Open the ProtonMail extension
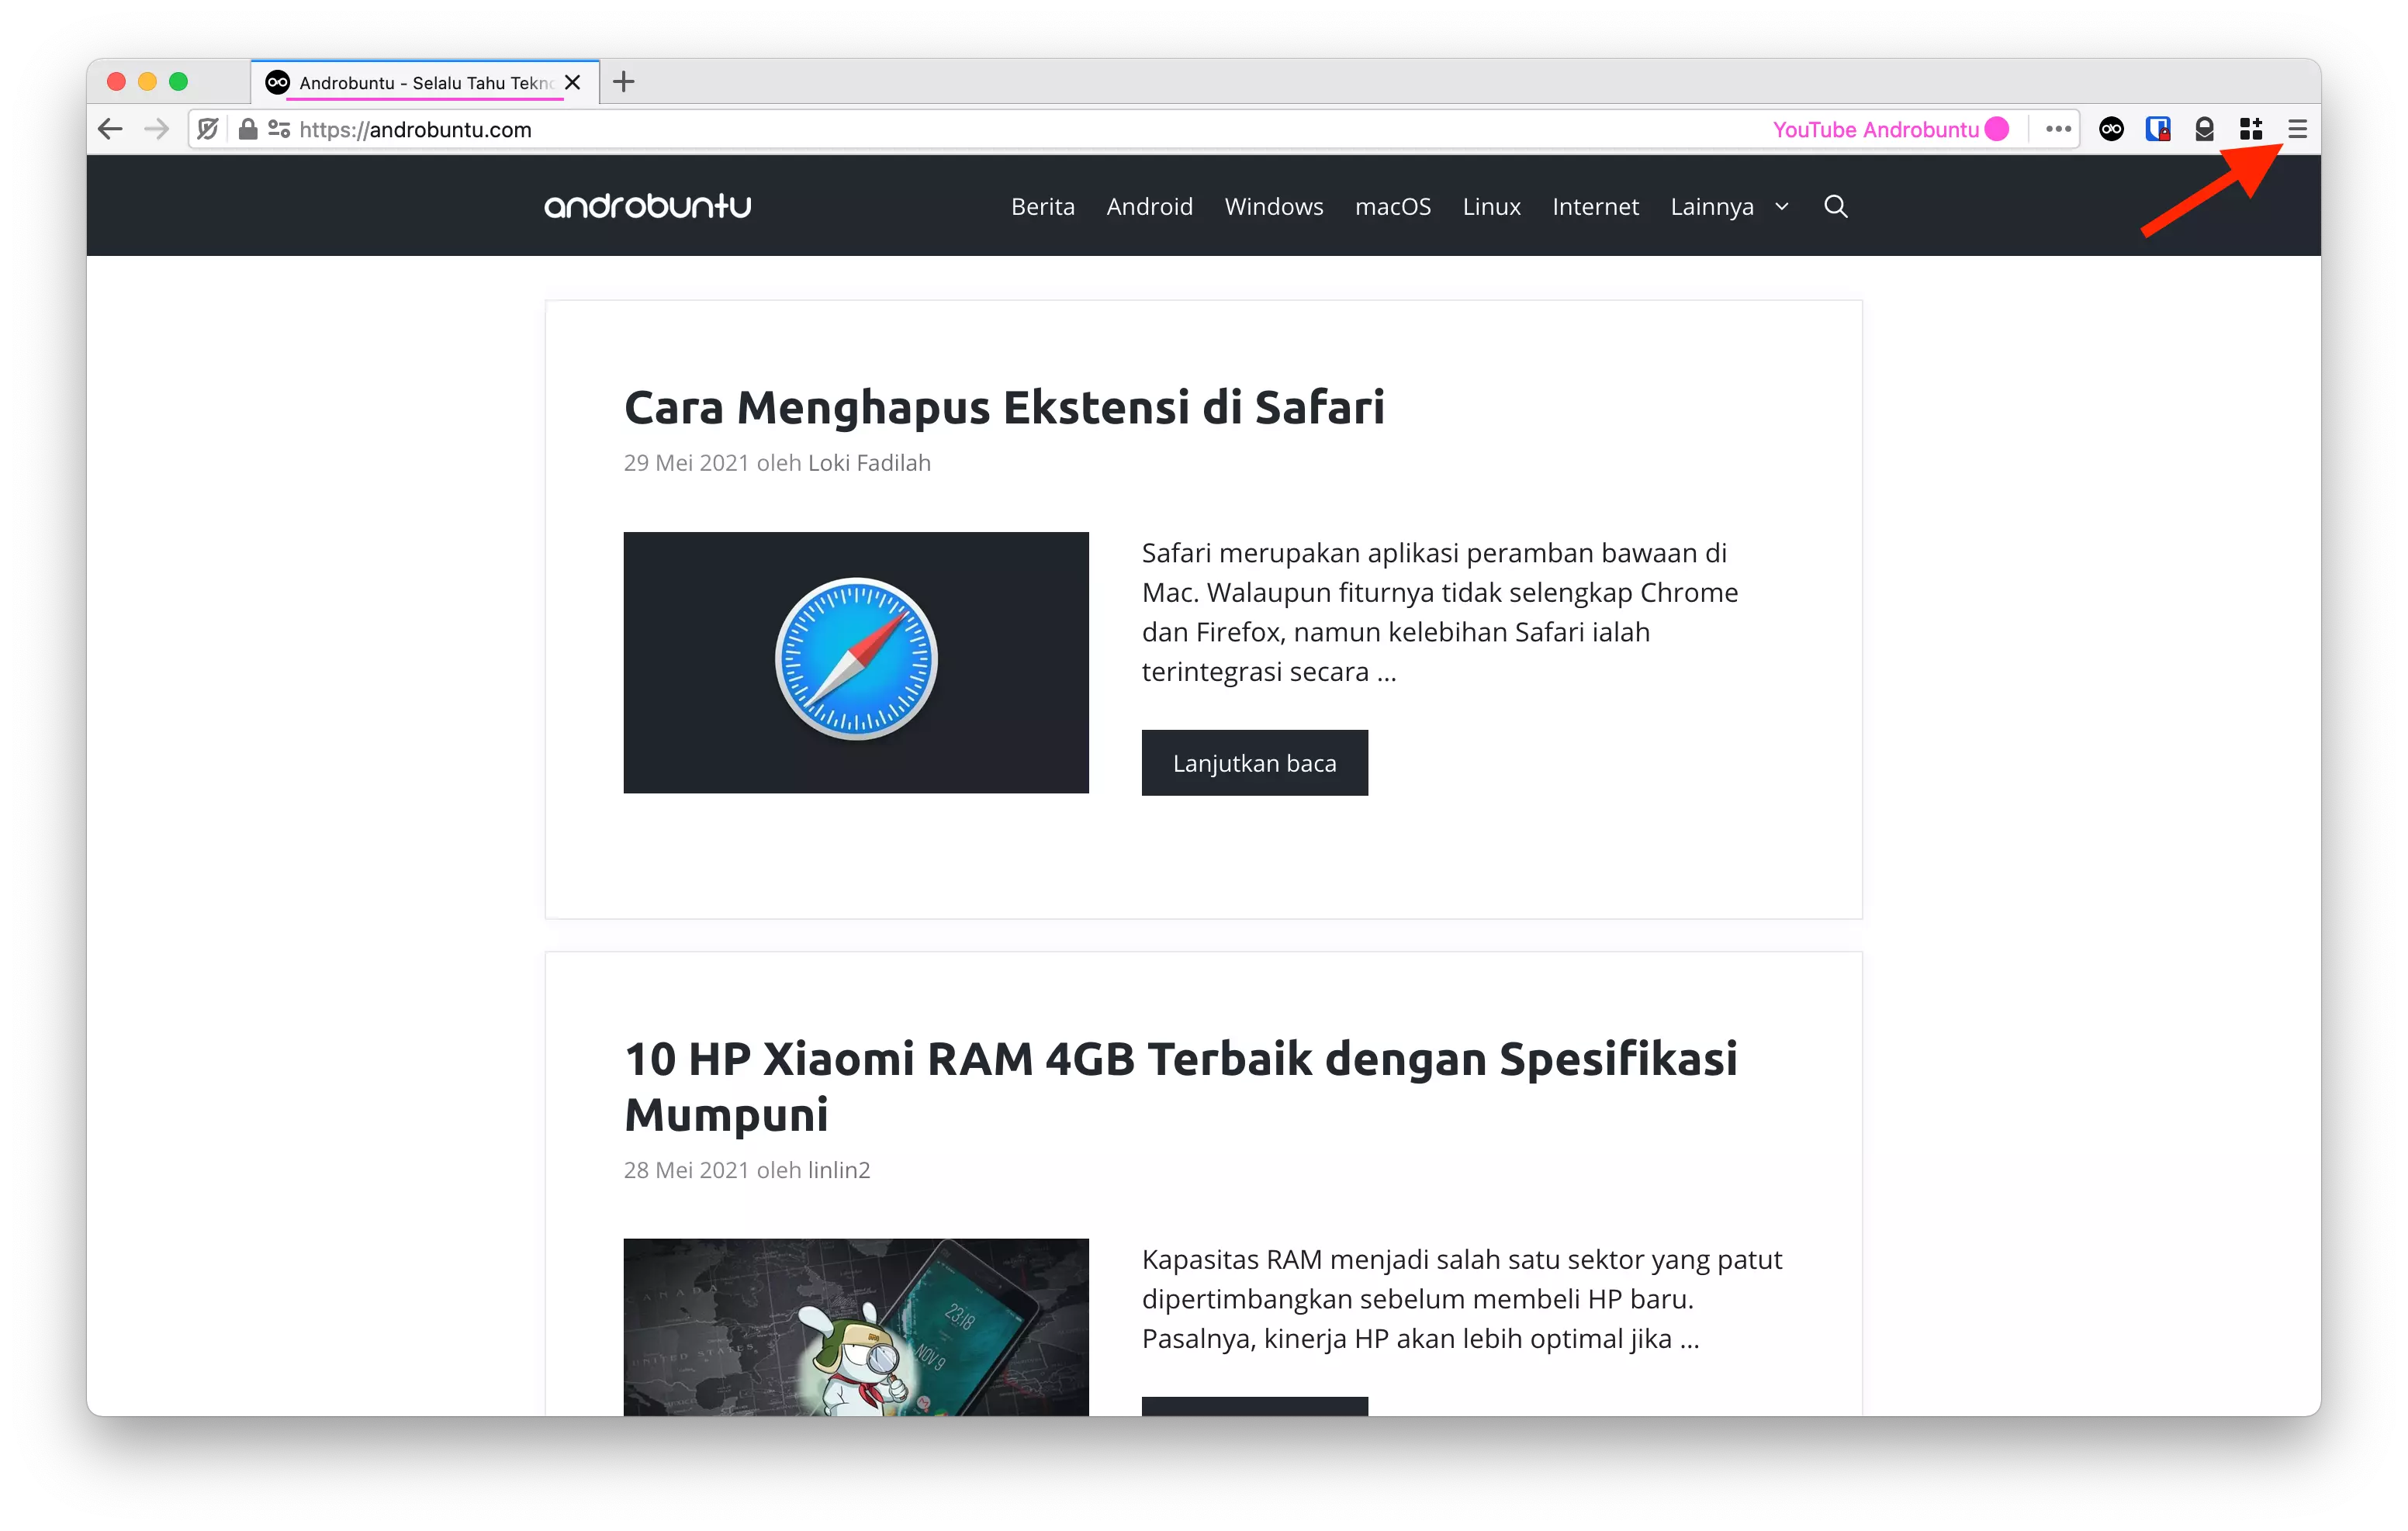Viewport: 2408px width, 1531px height. pos(2204,128)
